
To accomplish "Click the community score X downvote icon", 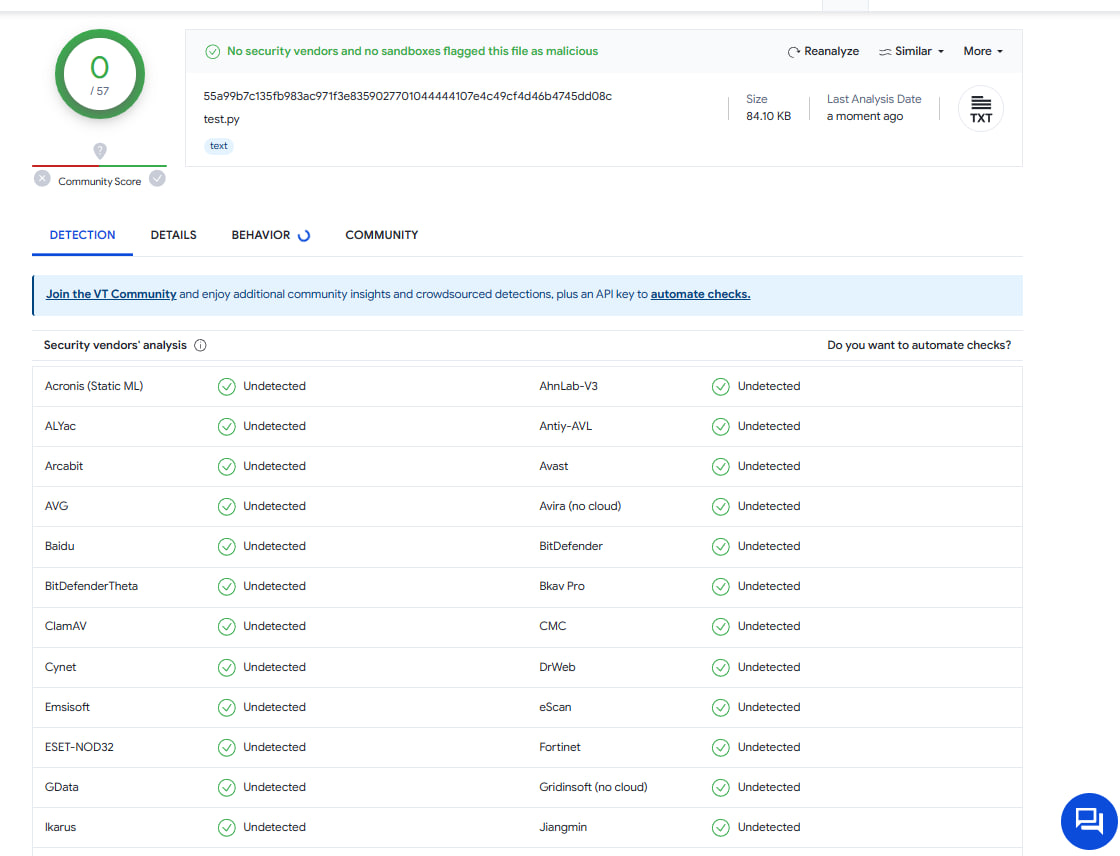I will click(x=42, y=179).
